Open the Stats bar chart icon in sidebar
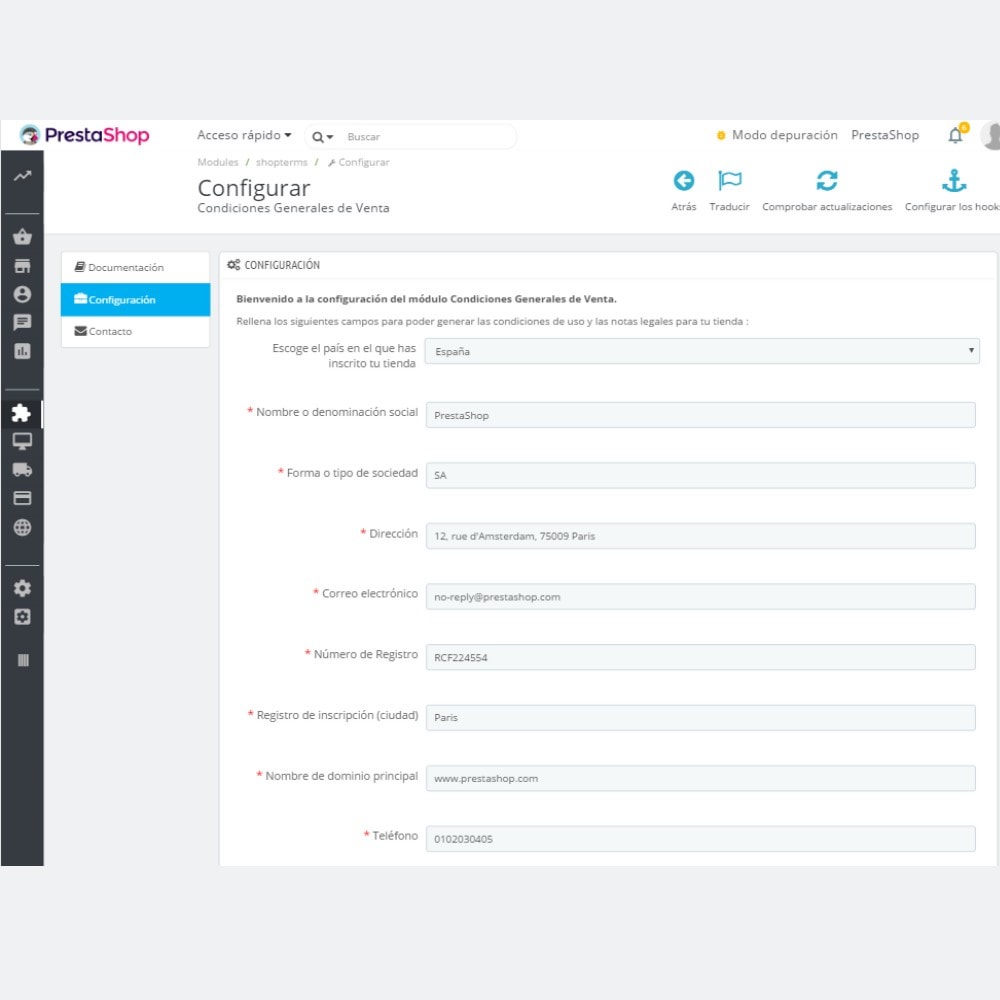Screen dimensions: 1000x1000 (x=22, y=351)
